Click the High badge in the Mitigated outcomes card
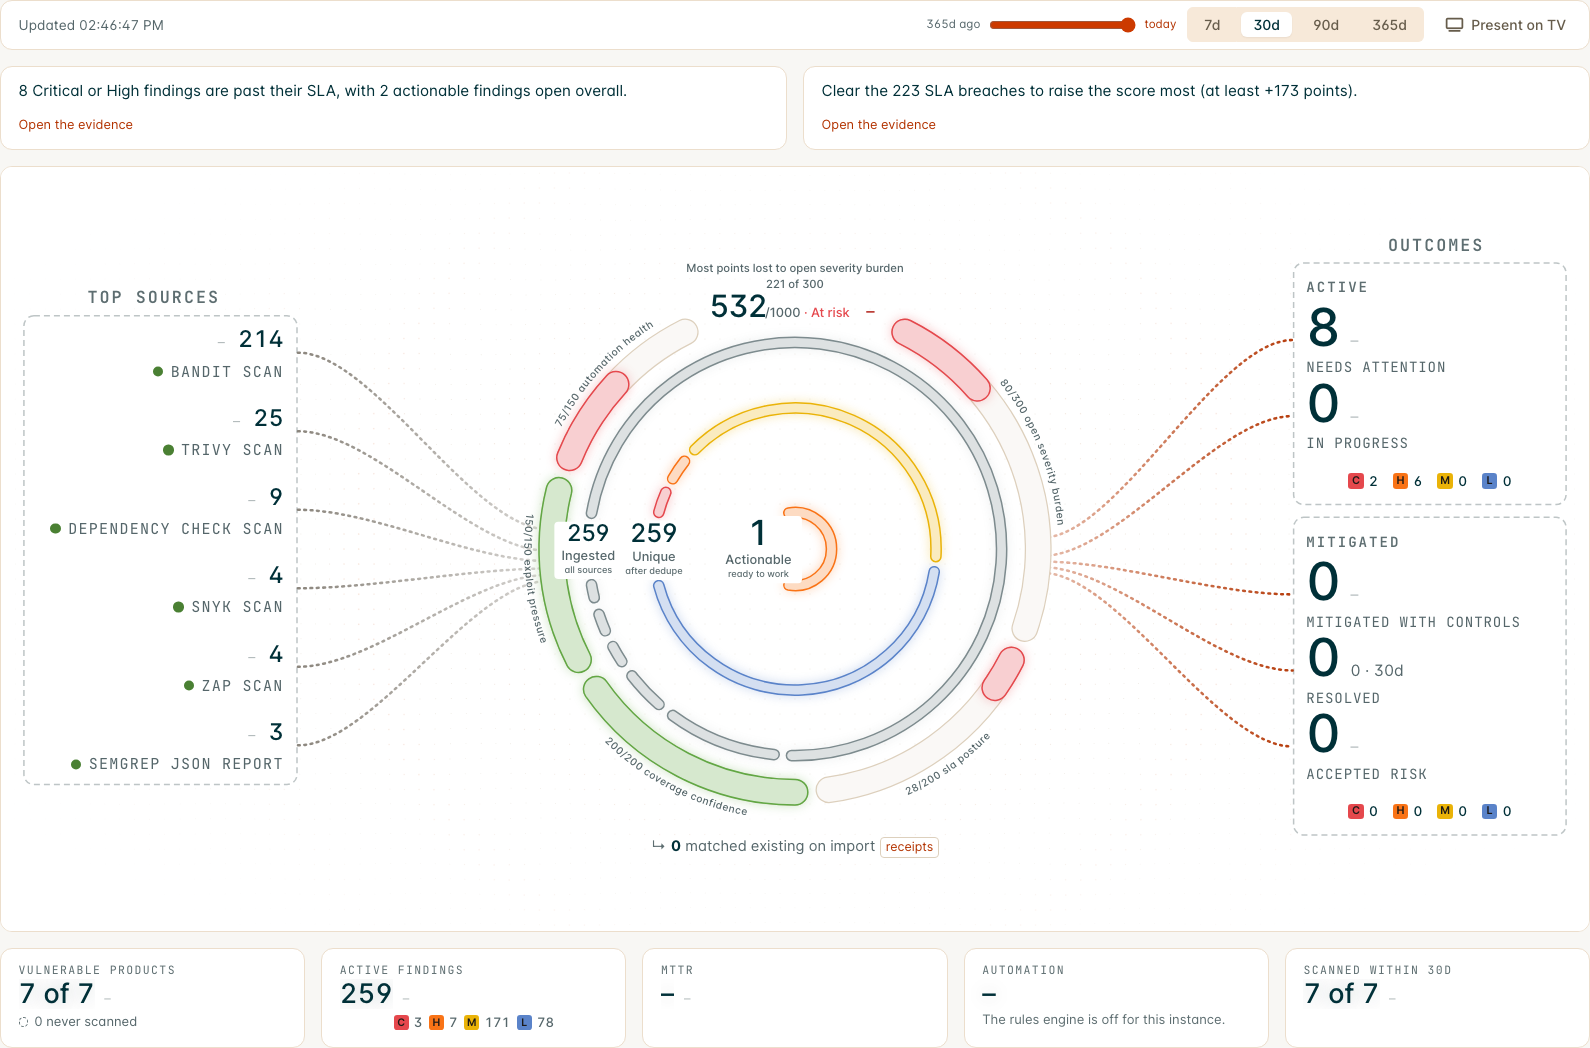 click(1401, 811)
